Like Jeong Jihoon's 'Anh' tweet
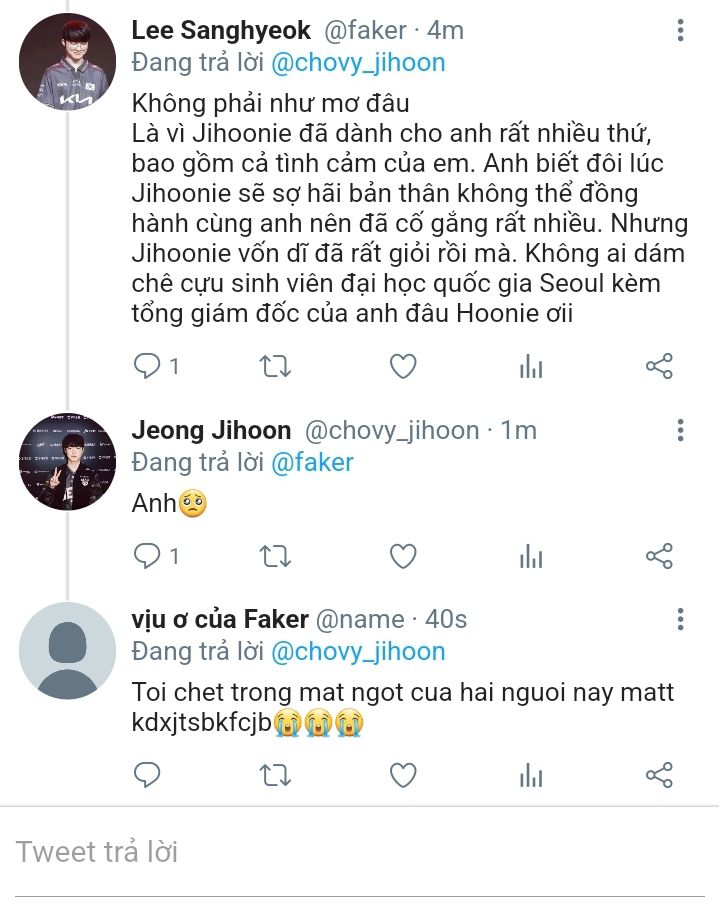This screenshot has width=719, height=902. (402, 556)
